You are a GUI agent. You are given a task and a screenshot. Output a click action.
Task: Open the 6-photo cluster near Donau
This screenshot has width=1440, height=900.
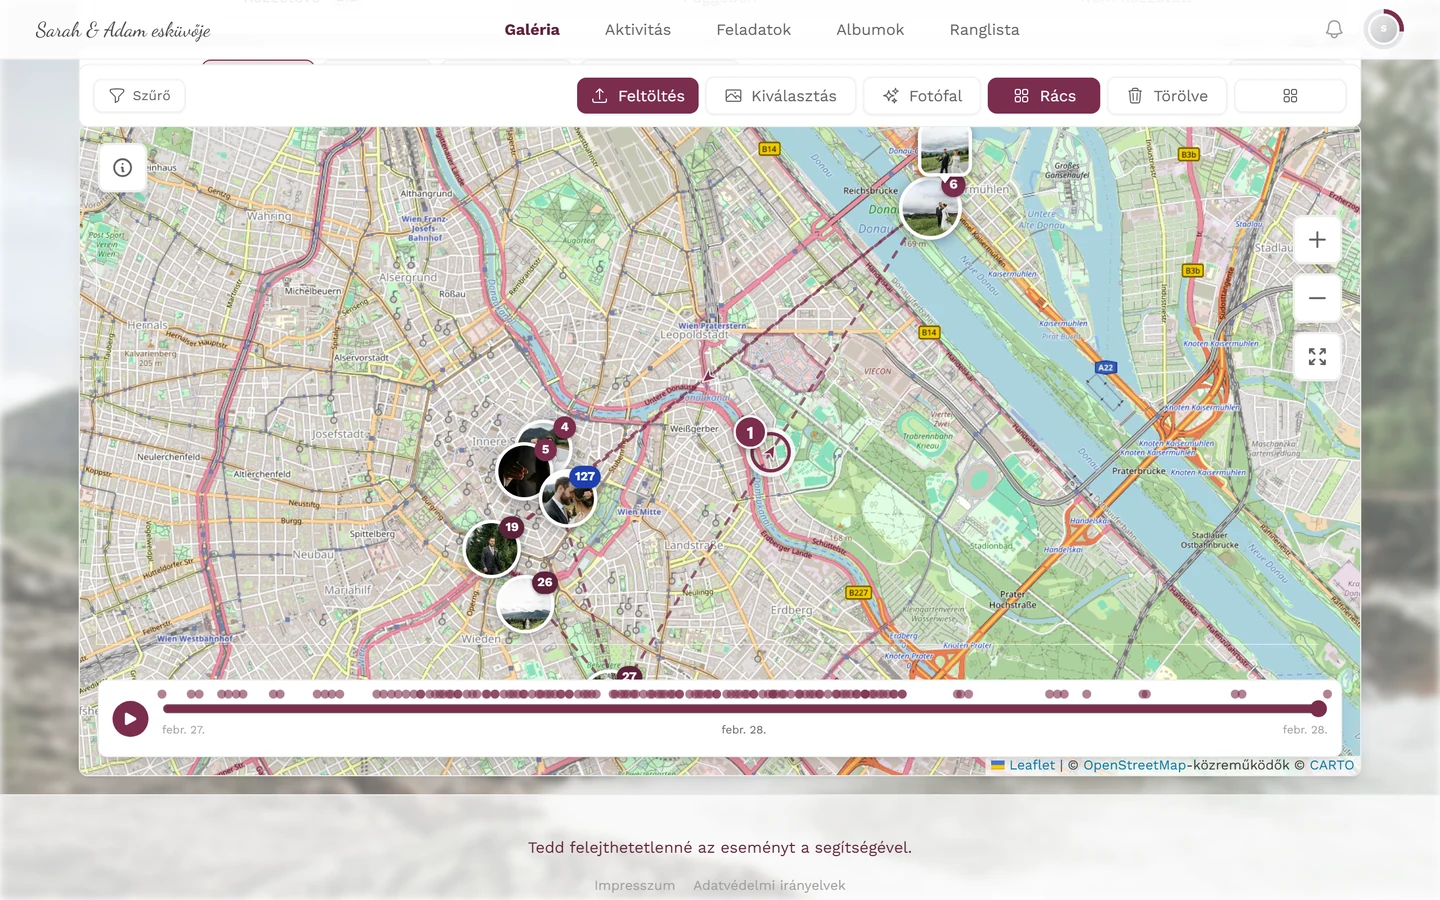[x=931, y=208]
